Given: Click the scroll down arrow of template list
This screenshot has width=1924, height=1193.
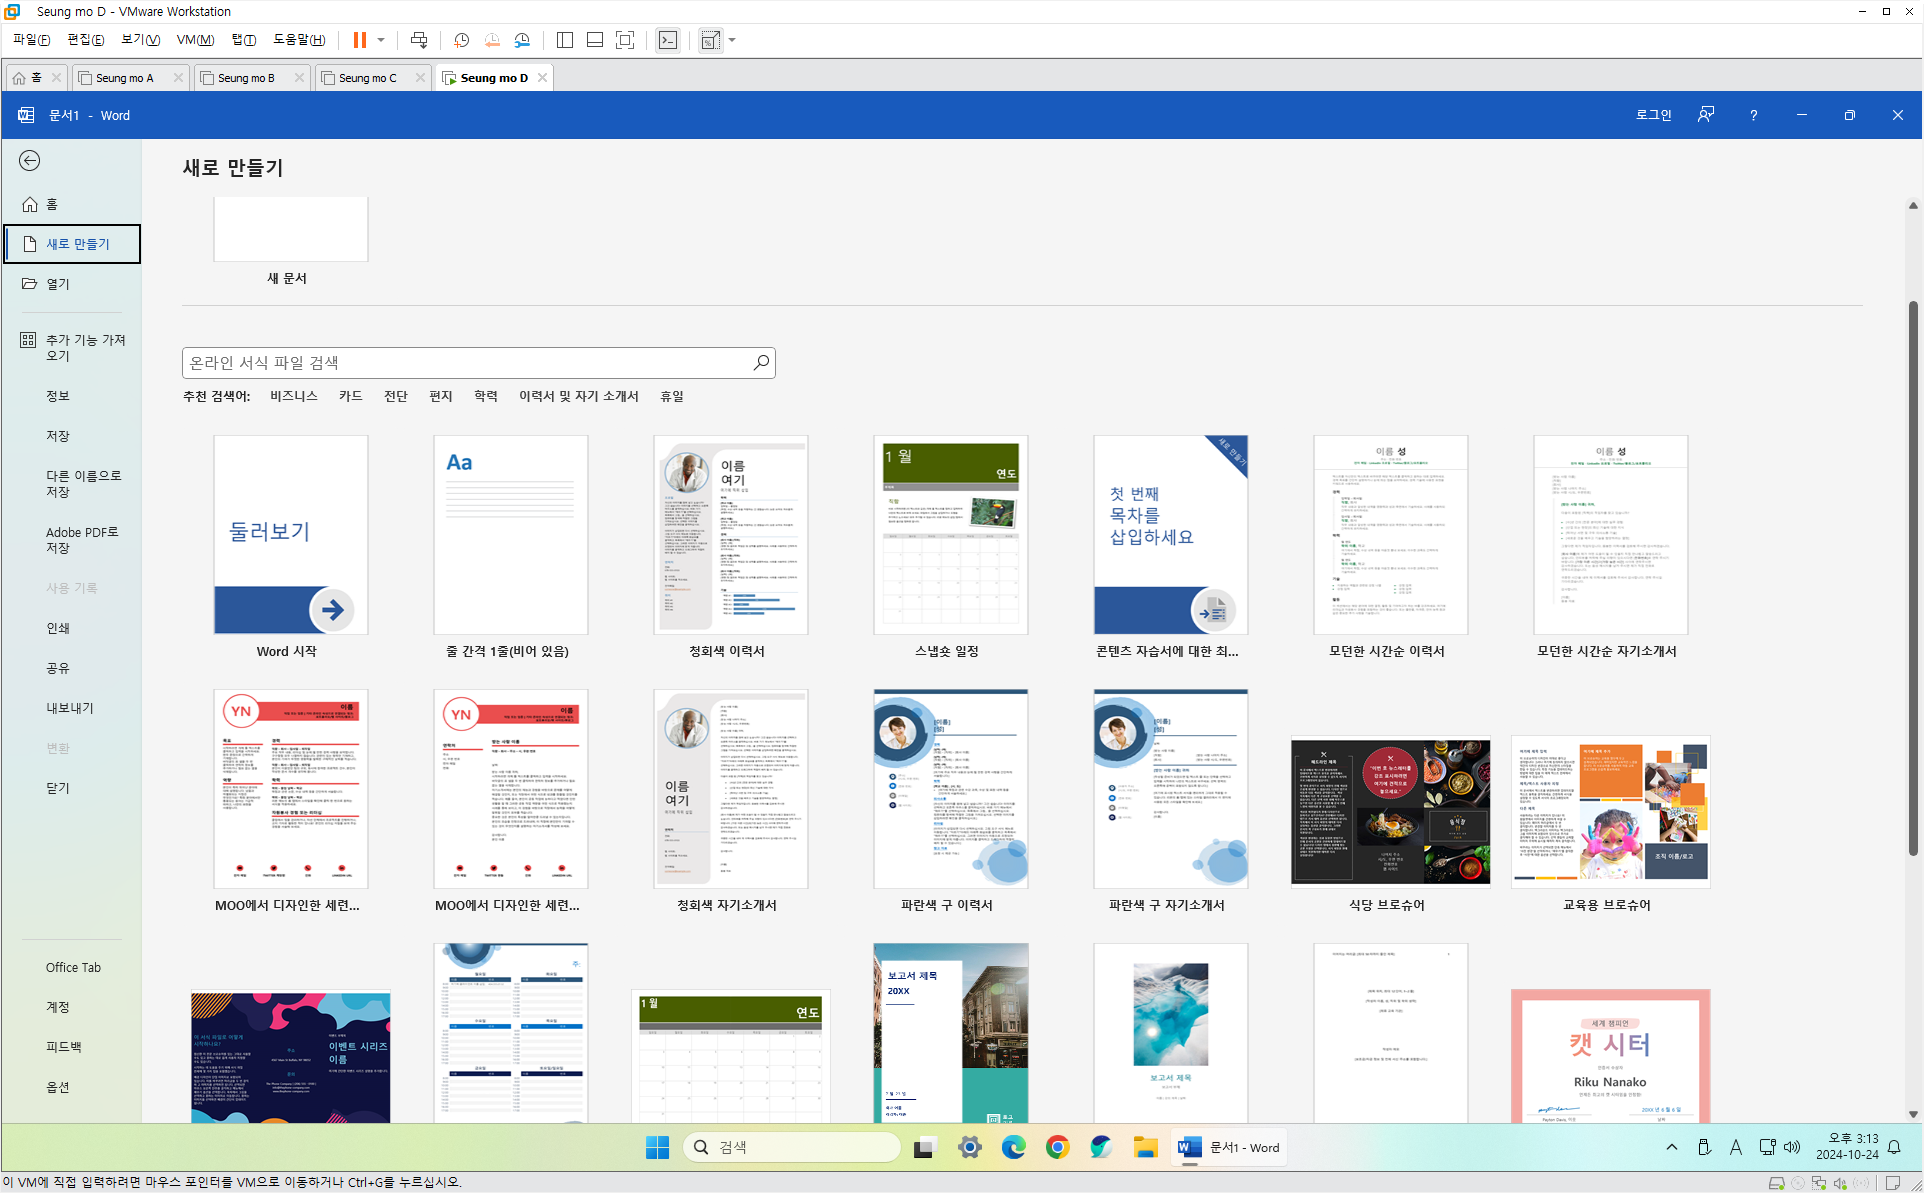Looking at the screenshot, I should point(1913,1113).
